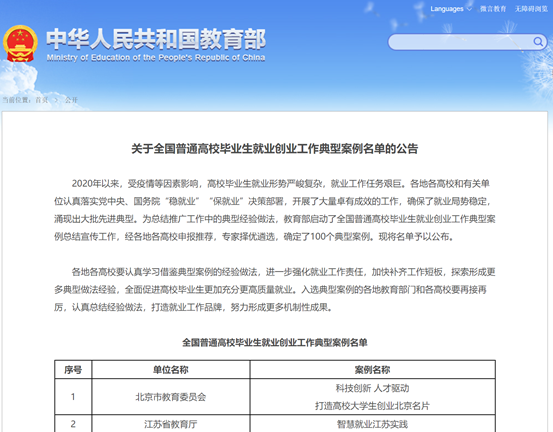Image resolution: width=553 pixels, height=432 pixels.
Task: Click row number 2 cell
Action: (x=73, y=424)
